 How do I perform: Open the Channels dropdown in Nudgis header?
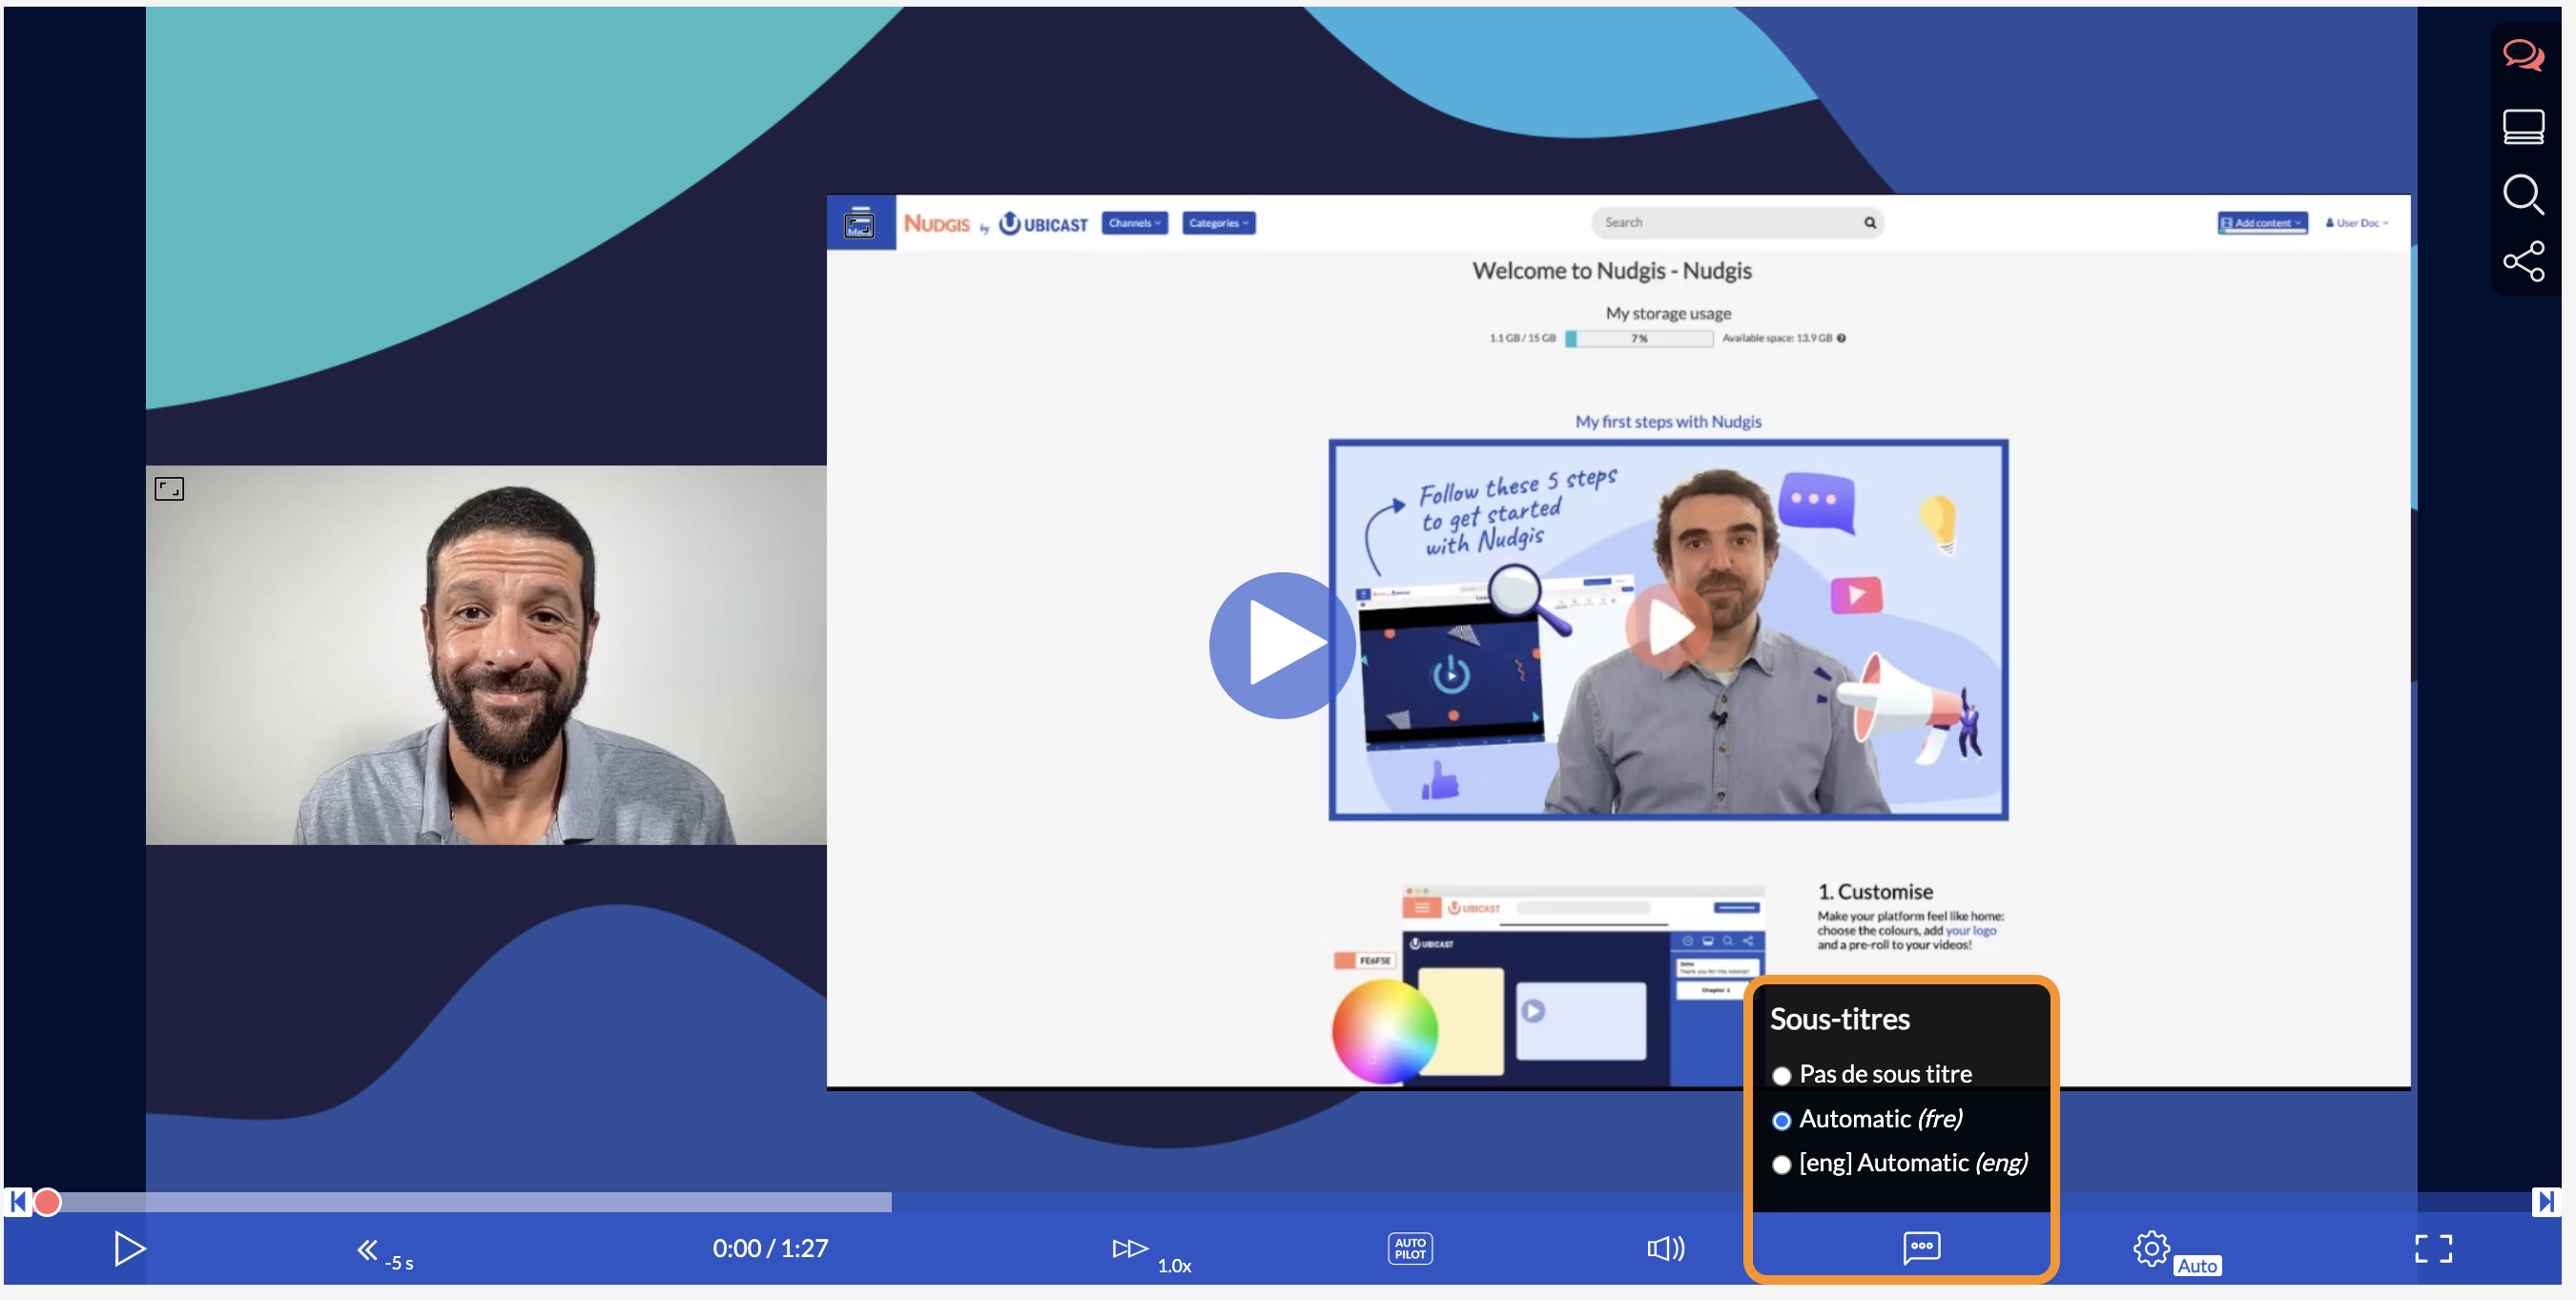tap(1134, 223)
